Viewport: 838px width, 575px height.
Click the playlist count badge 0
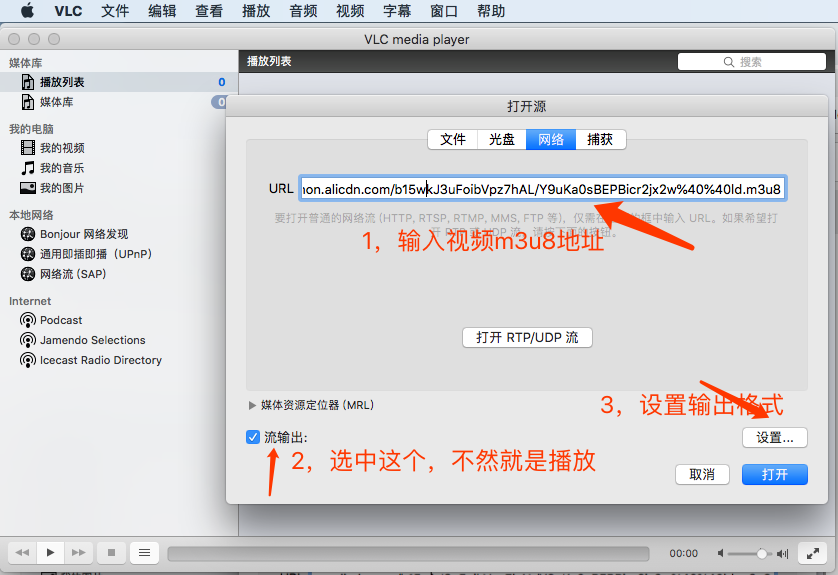coord(222,82)
